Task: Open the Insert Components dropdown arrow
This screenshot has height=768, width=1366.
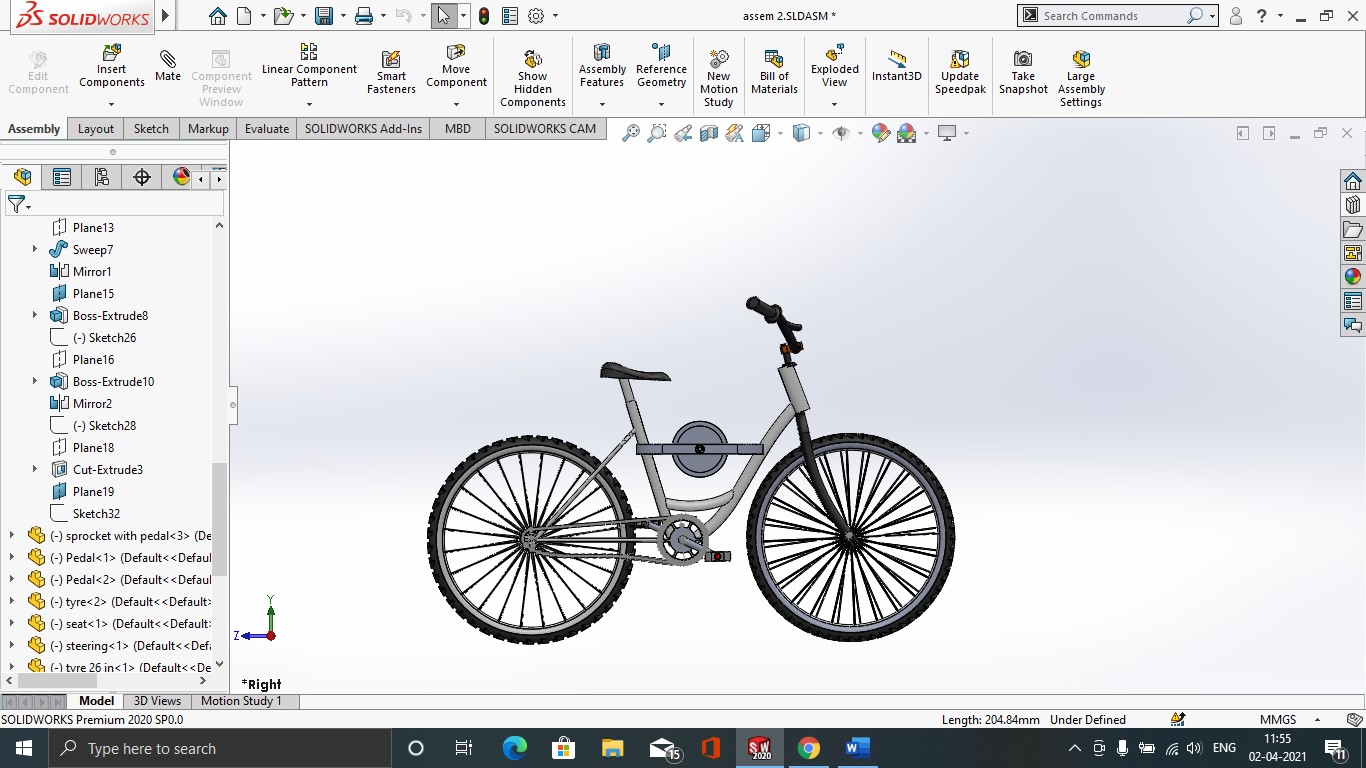Action: click(111, 104)
